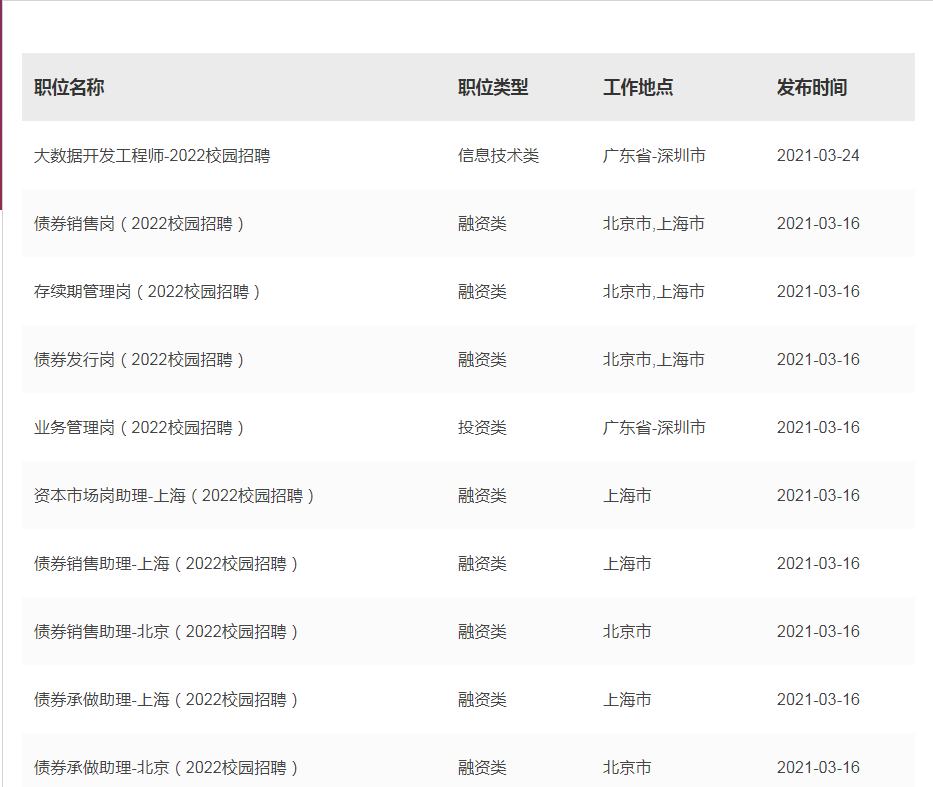Click 北京市,上海市 location for 债券销售岗
This screenshot has width=933, height=787.
[653, 224]
